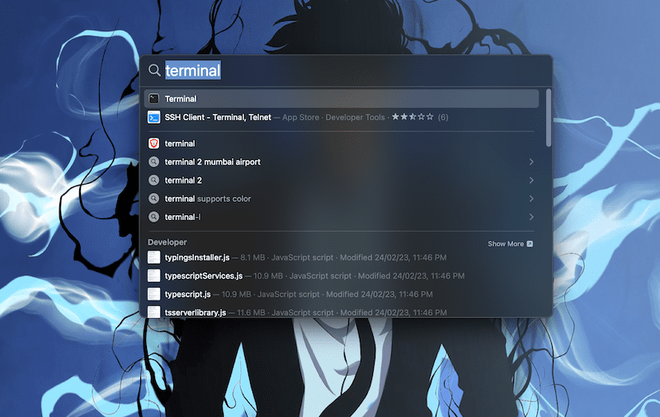Click file icon of typescript.js
The height and width of the screenshot is (417, 660).
click(x=154, y=294)
